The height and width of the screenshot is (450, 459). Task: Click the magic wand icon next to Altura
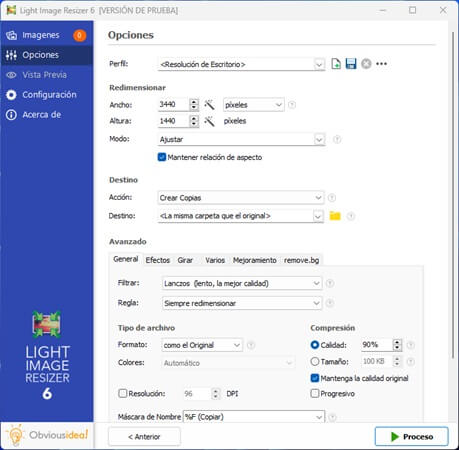coord(209,121)
